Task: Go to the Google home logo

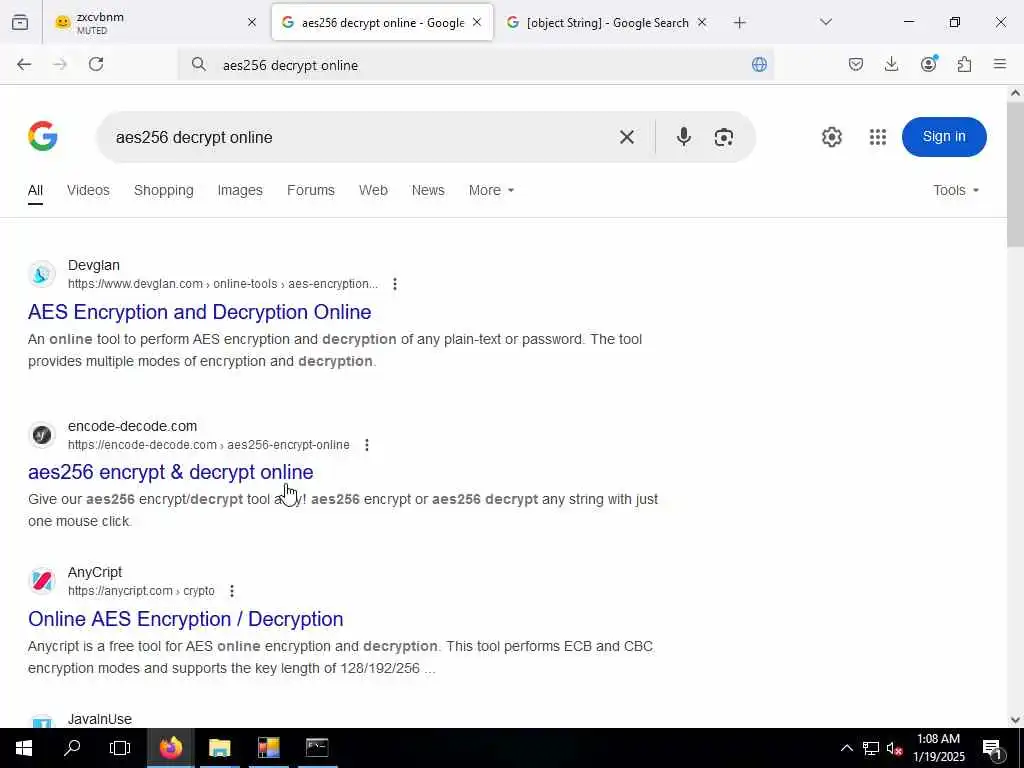Action: coord(43,136)
